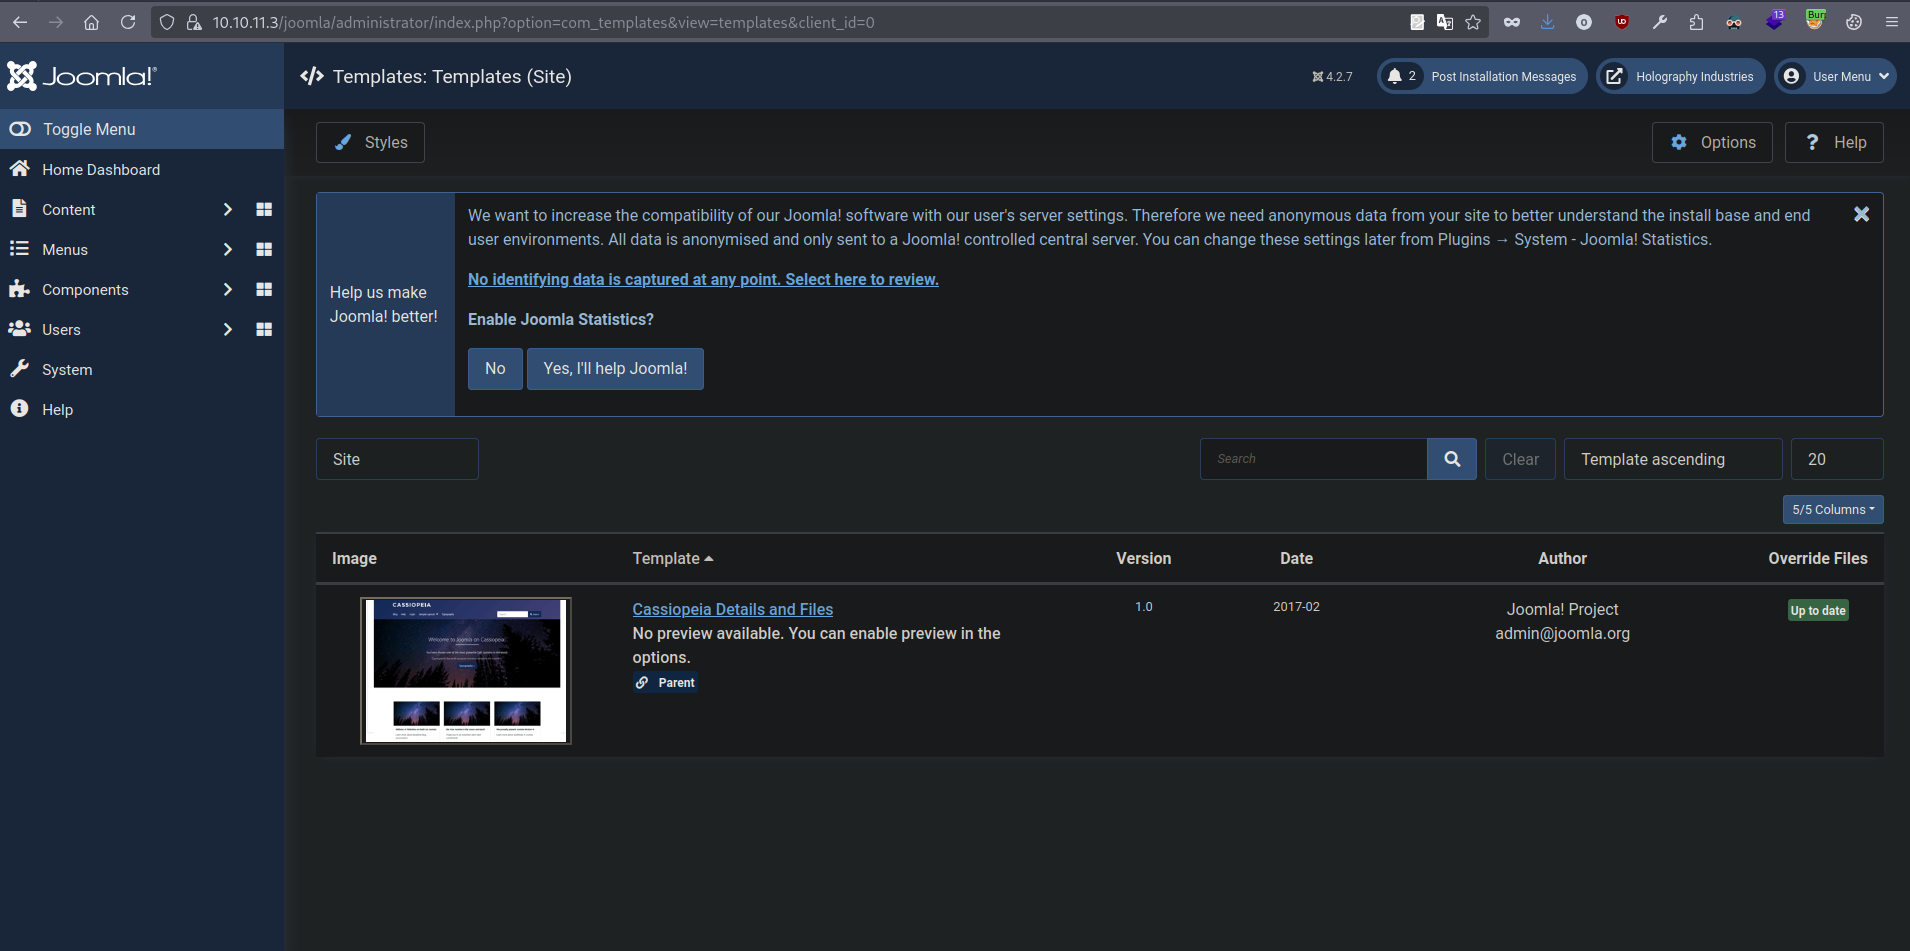The height and width of the screenshot is (951, 1910).
Task: Click No for Joomla Statistics
Action: click(495, 368)
